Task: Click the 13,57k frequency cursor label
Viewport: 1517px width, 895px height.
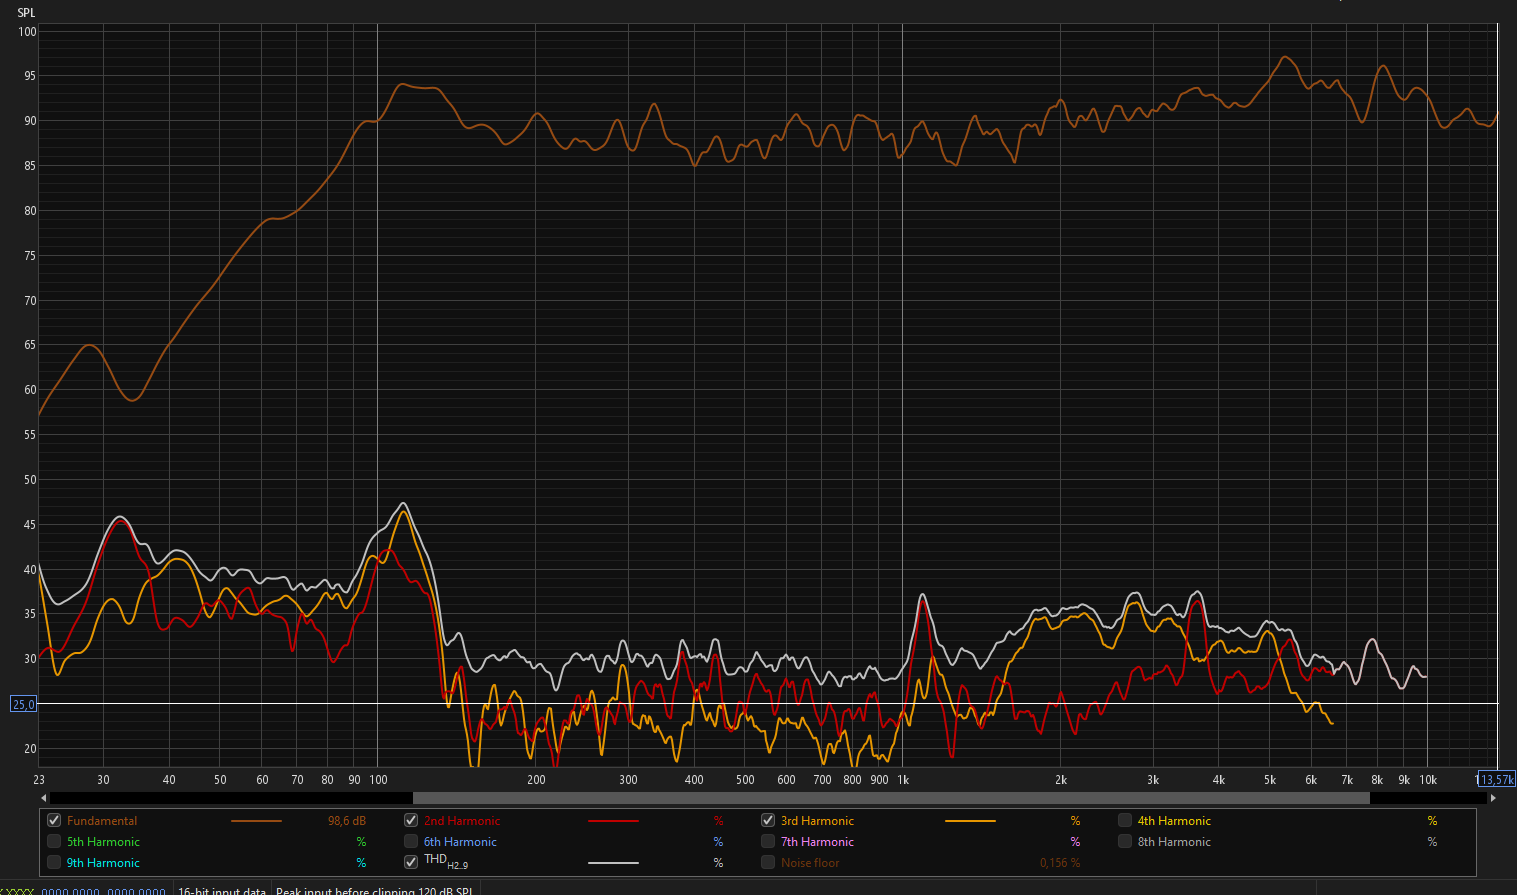Action: [x=1497, y=779]
